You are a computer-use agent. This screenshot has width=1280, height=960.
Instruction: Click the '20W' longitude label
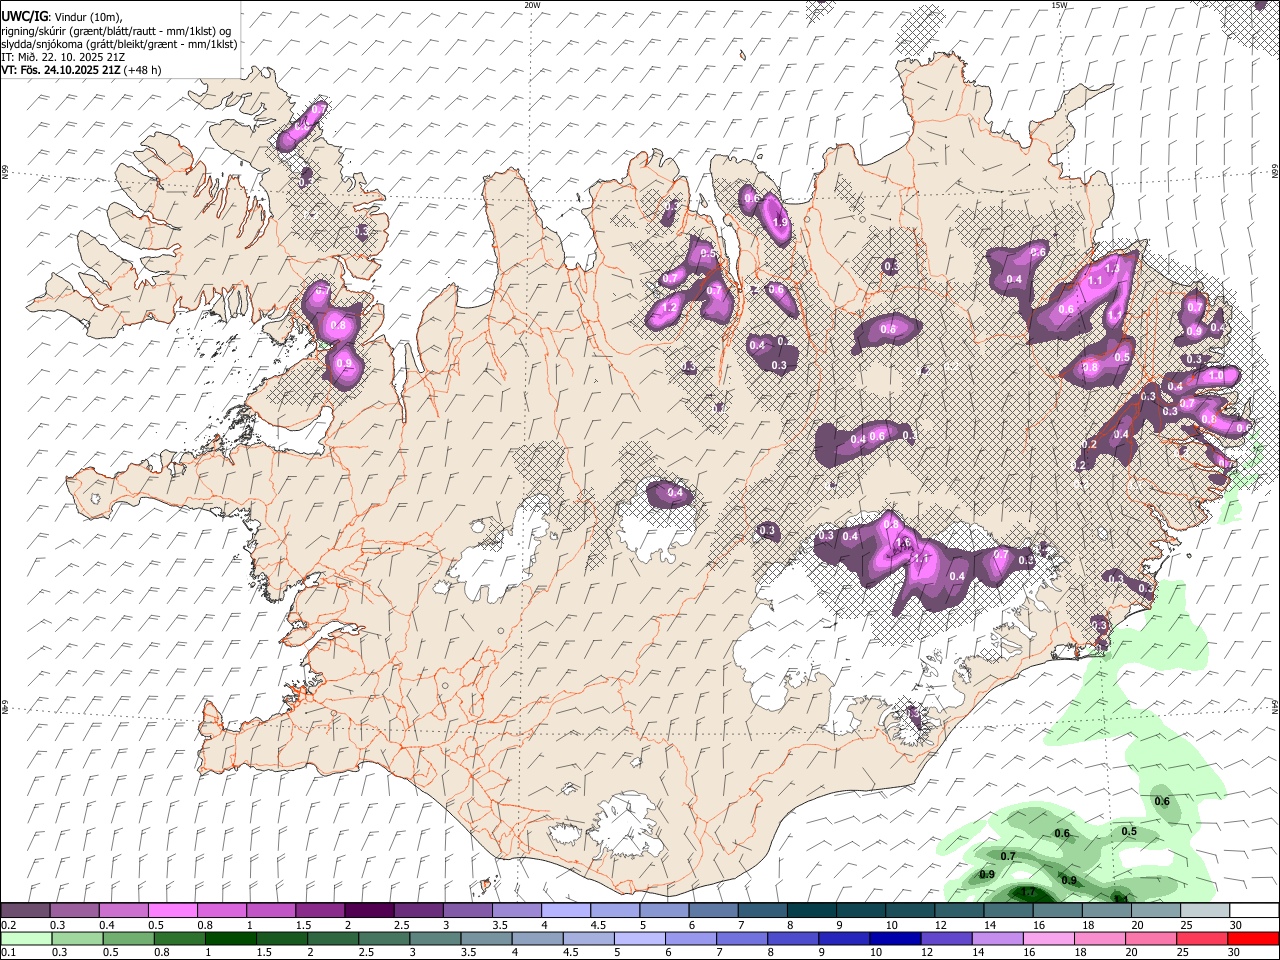click(x=532, y=5)
